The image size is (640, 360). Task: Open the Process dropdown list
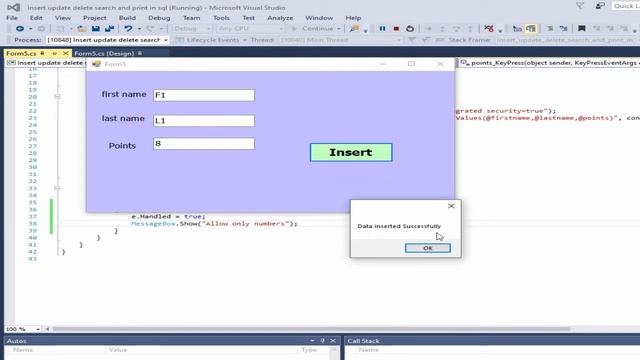point(166,40)
